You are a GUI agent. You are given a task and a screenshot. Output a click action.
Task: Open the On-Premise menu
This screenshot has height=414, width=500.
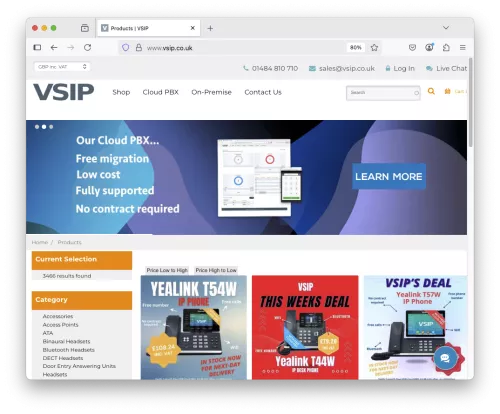[211, 92]
